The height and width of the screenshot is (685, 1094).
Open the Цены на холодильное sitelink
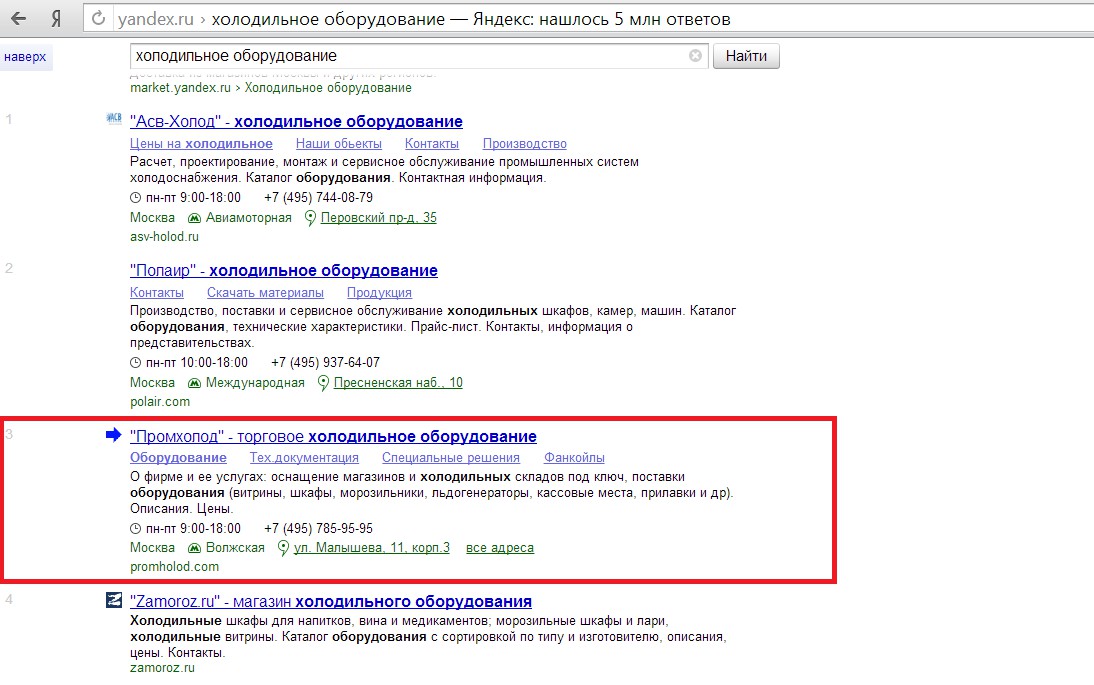(201, 144)
